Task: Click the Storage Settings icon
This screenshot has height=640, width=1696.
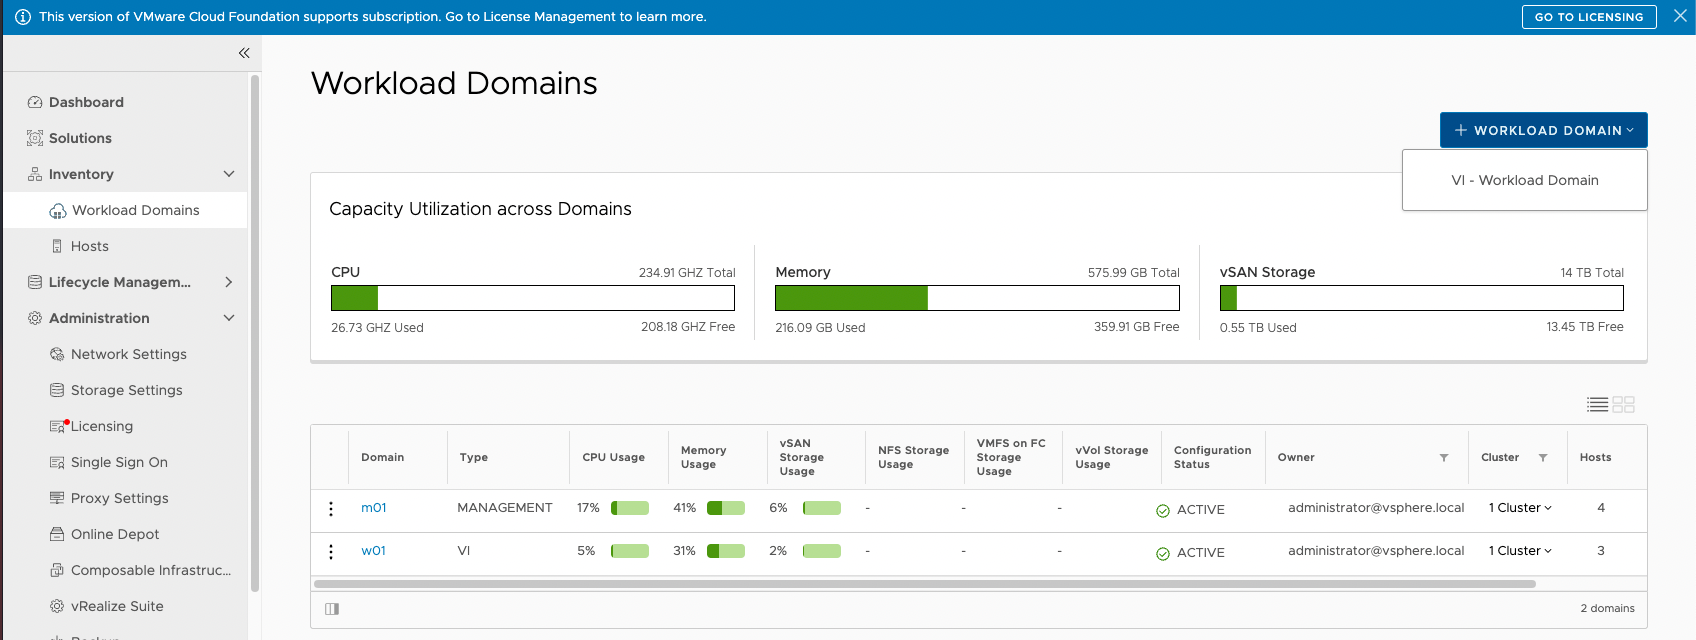Action: 57,390
